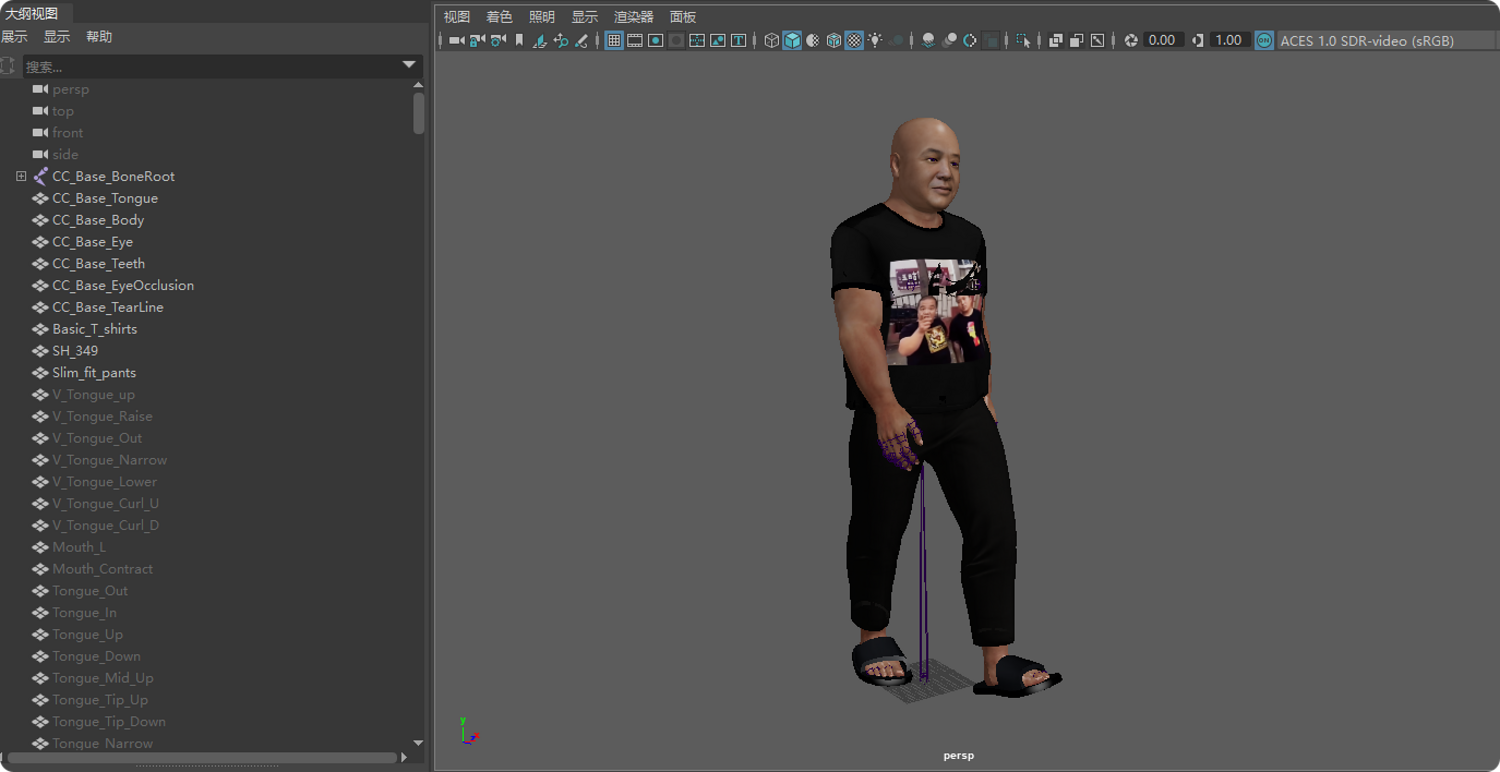Toggle the Field Chart overlay

click(697, 41)
